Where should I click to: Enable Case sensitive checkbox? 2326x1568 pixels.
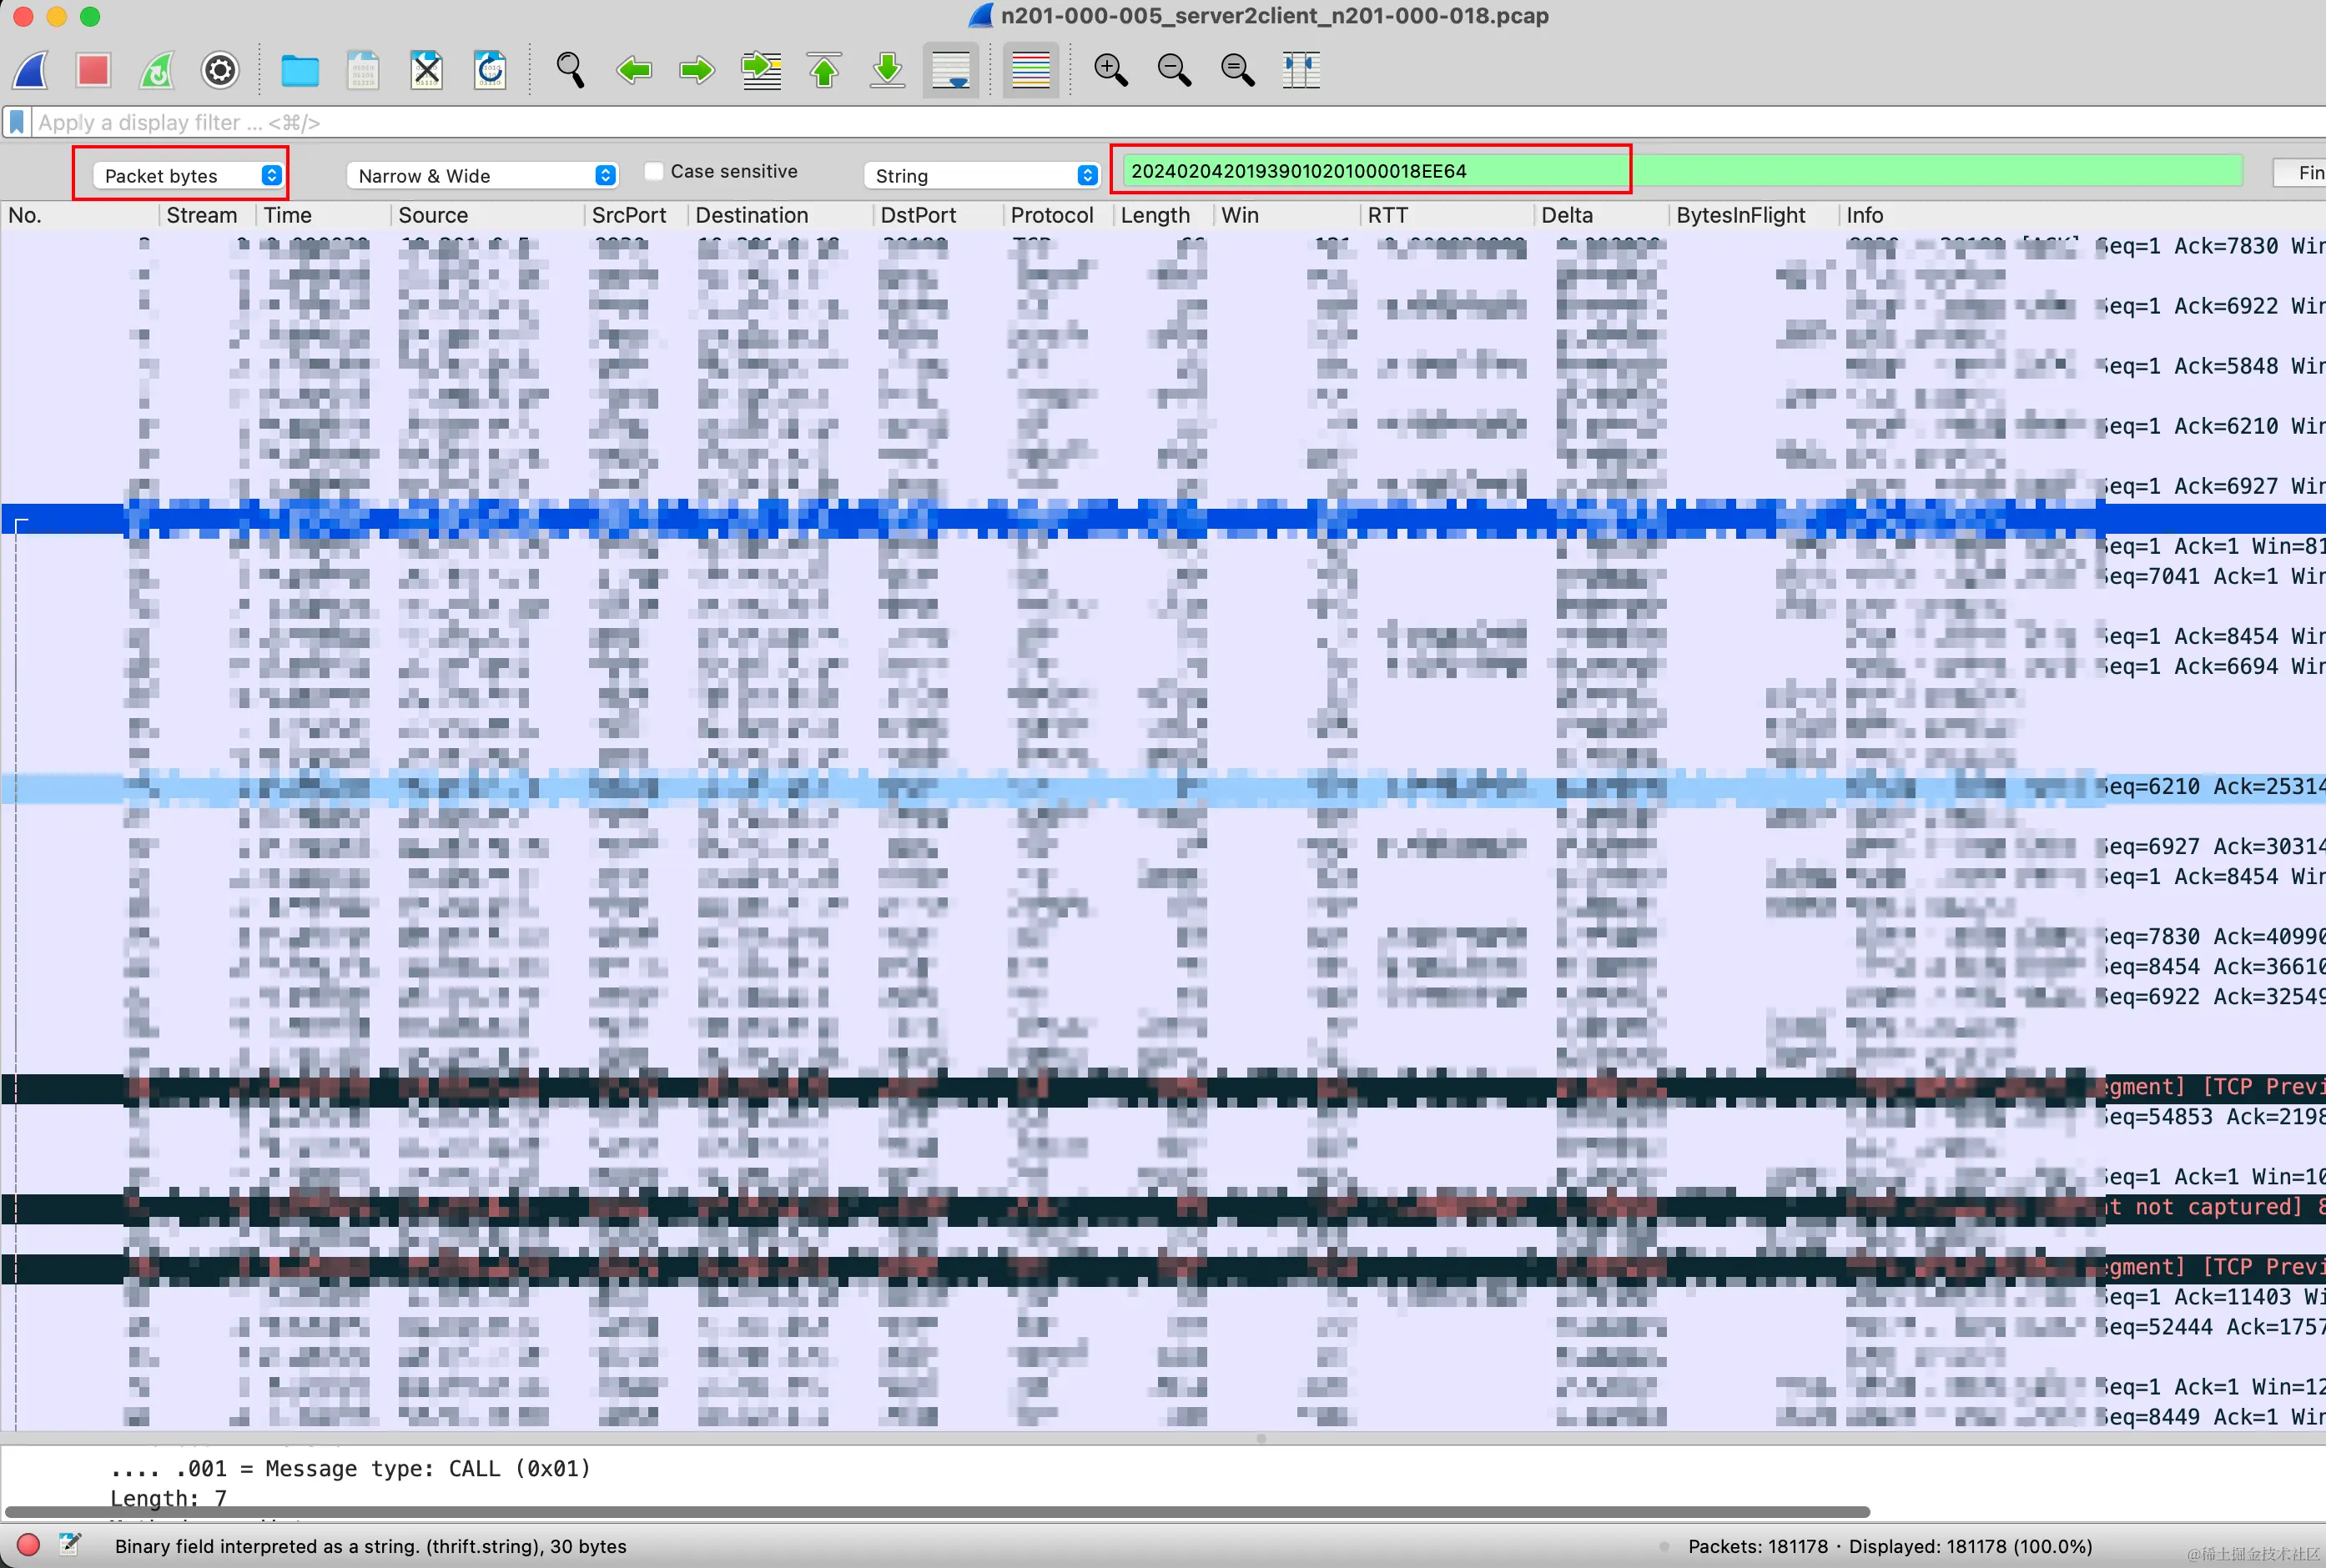654,171
